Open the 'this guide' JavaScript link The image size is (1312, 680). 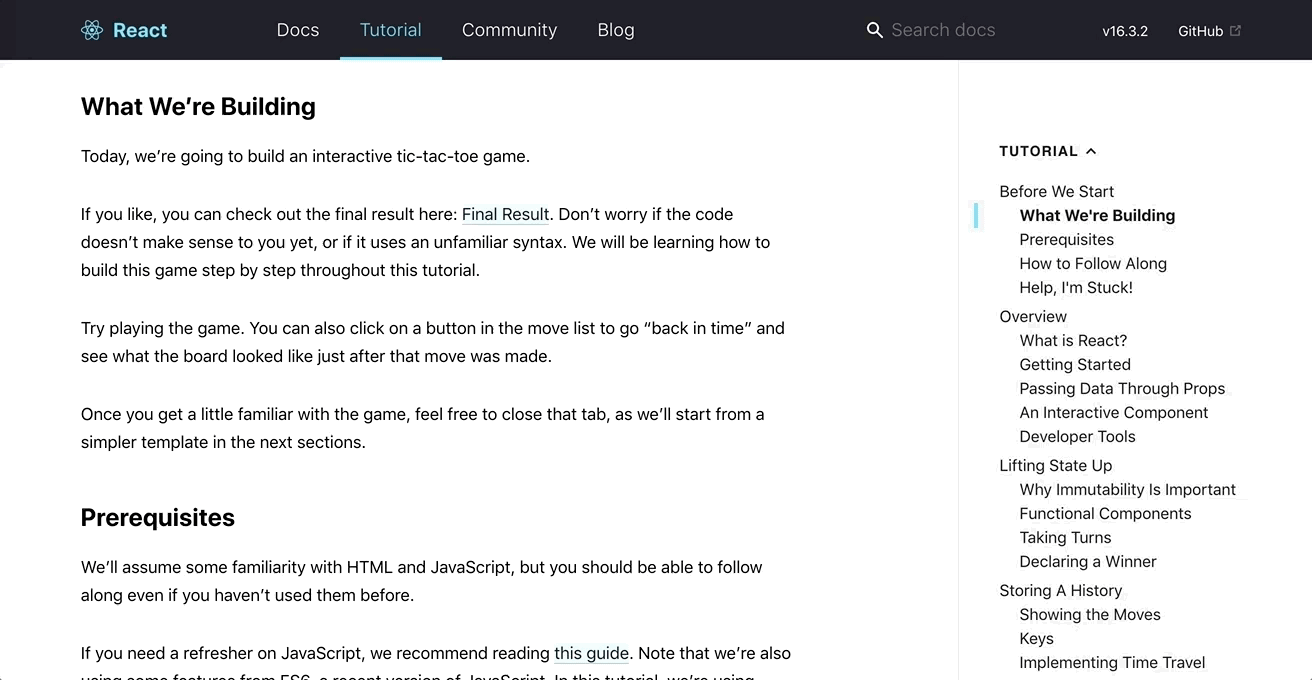coord(591,653)
